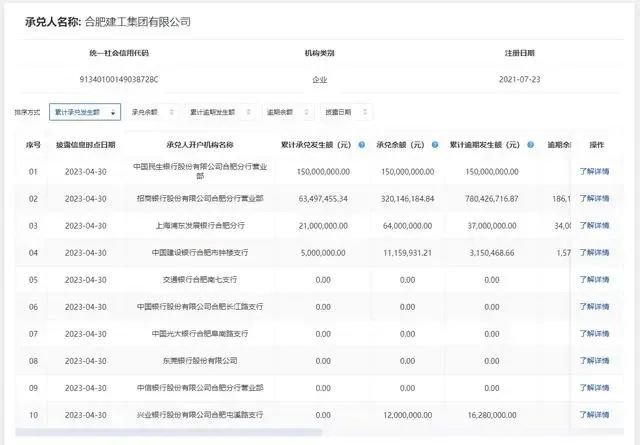This screenshot has width=640, height=445.
Task: Click the date 2023-04-30 in row 01
Action: click(86, 172)
